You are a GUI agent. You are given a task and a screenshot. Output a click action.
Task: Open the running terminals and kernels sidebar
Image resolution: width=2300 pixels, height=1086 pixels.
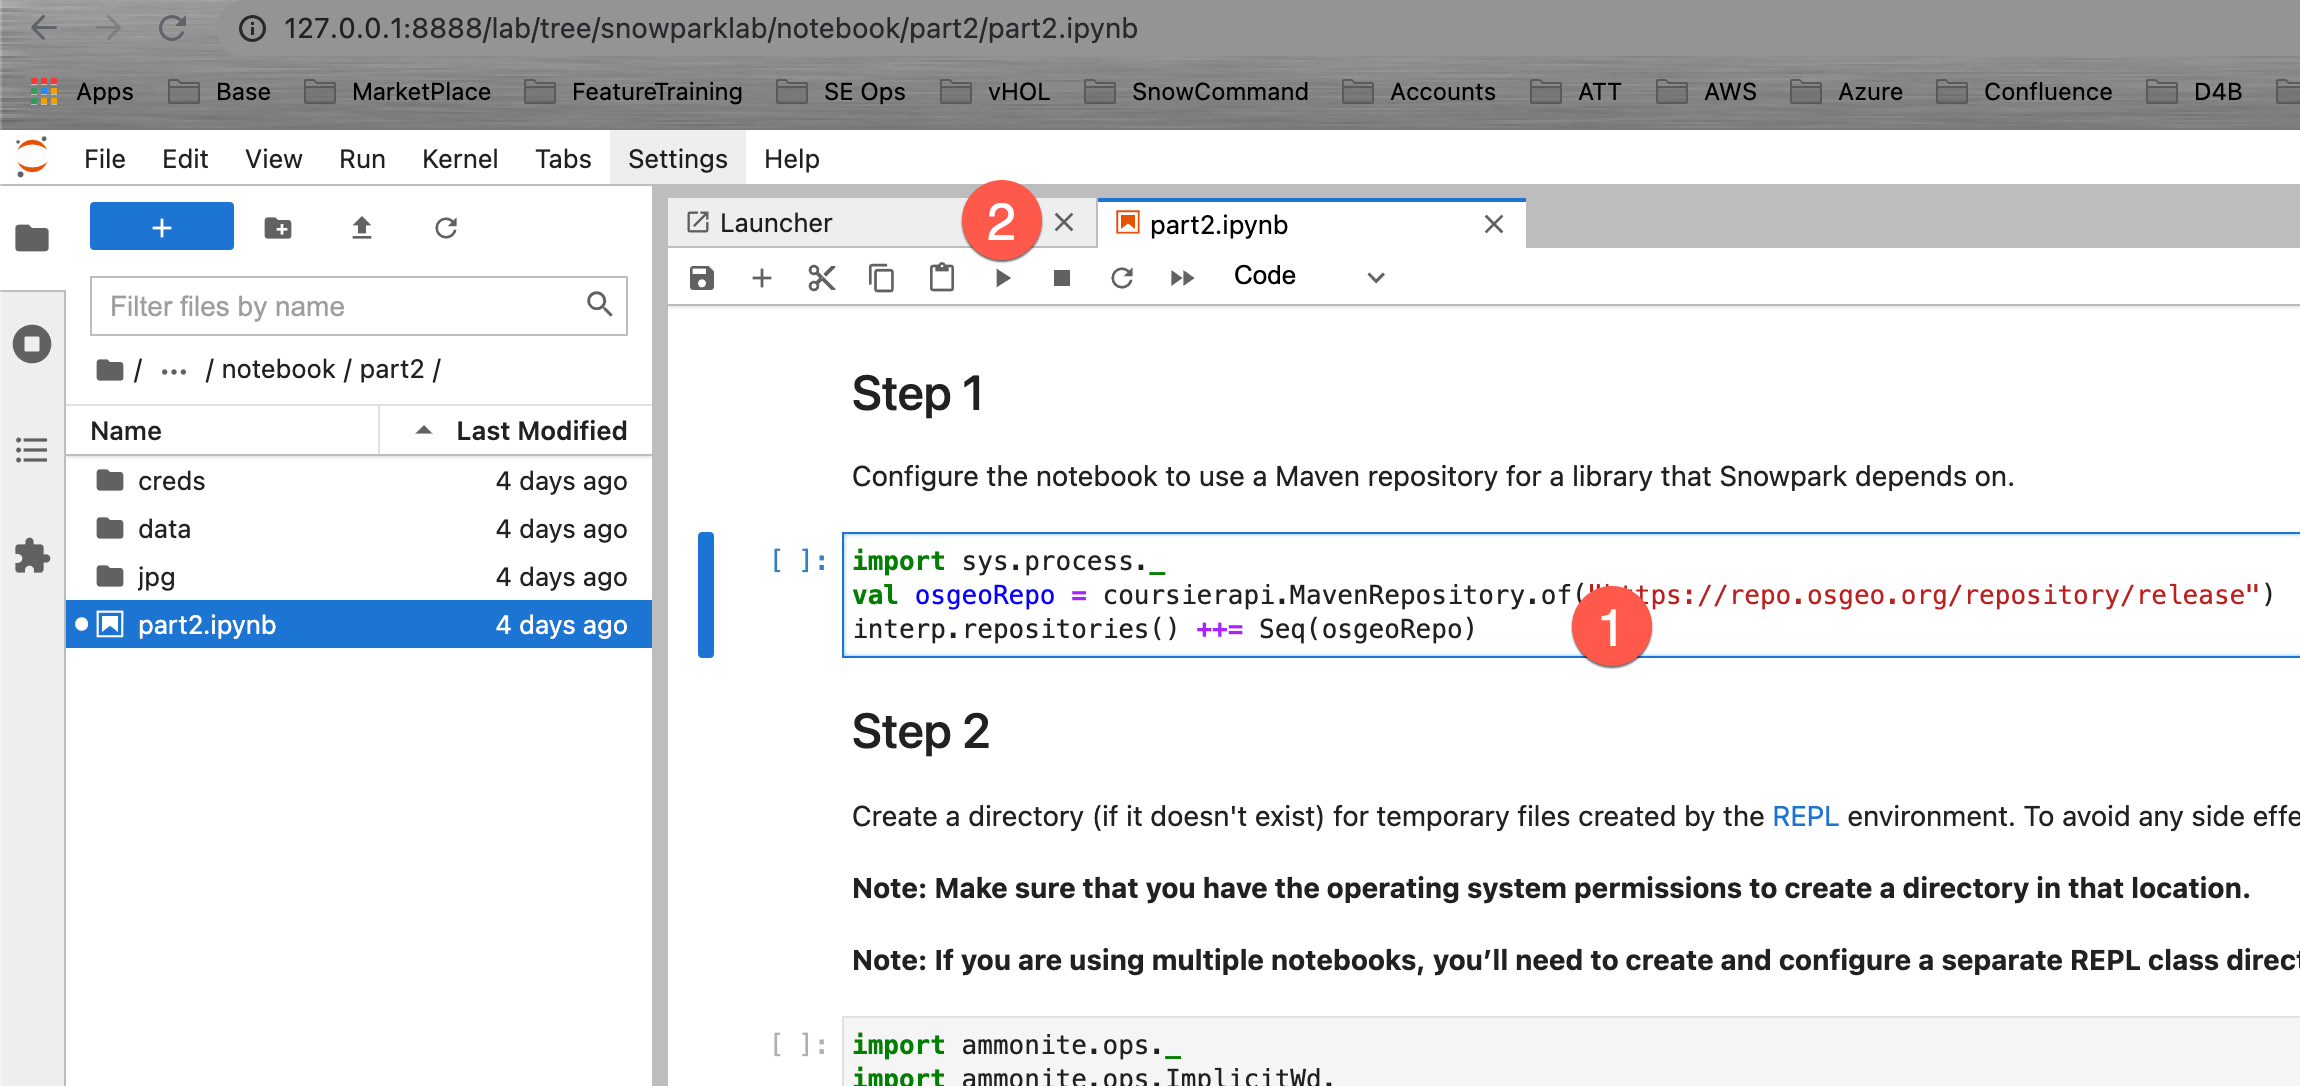click(32, 345)
